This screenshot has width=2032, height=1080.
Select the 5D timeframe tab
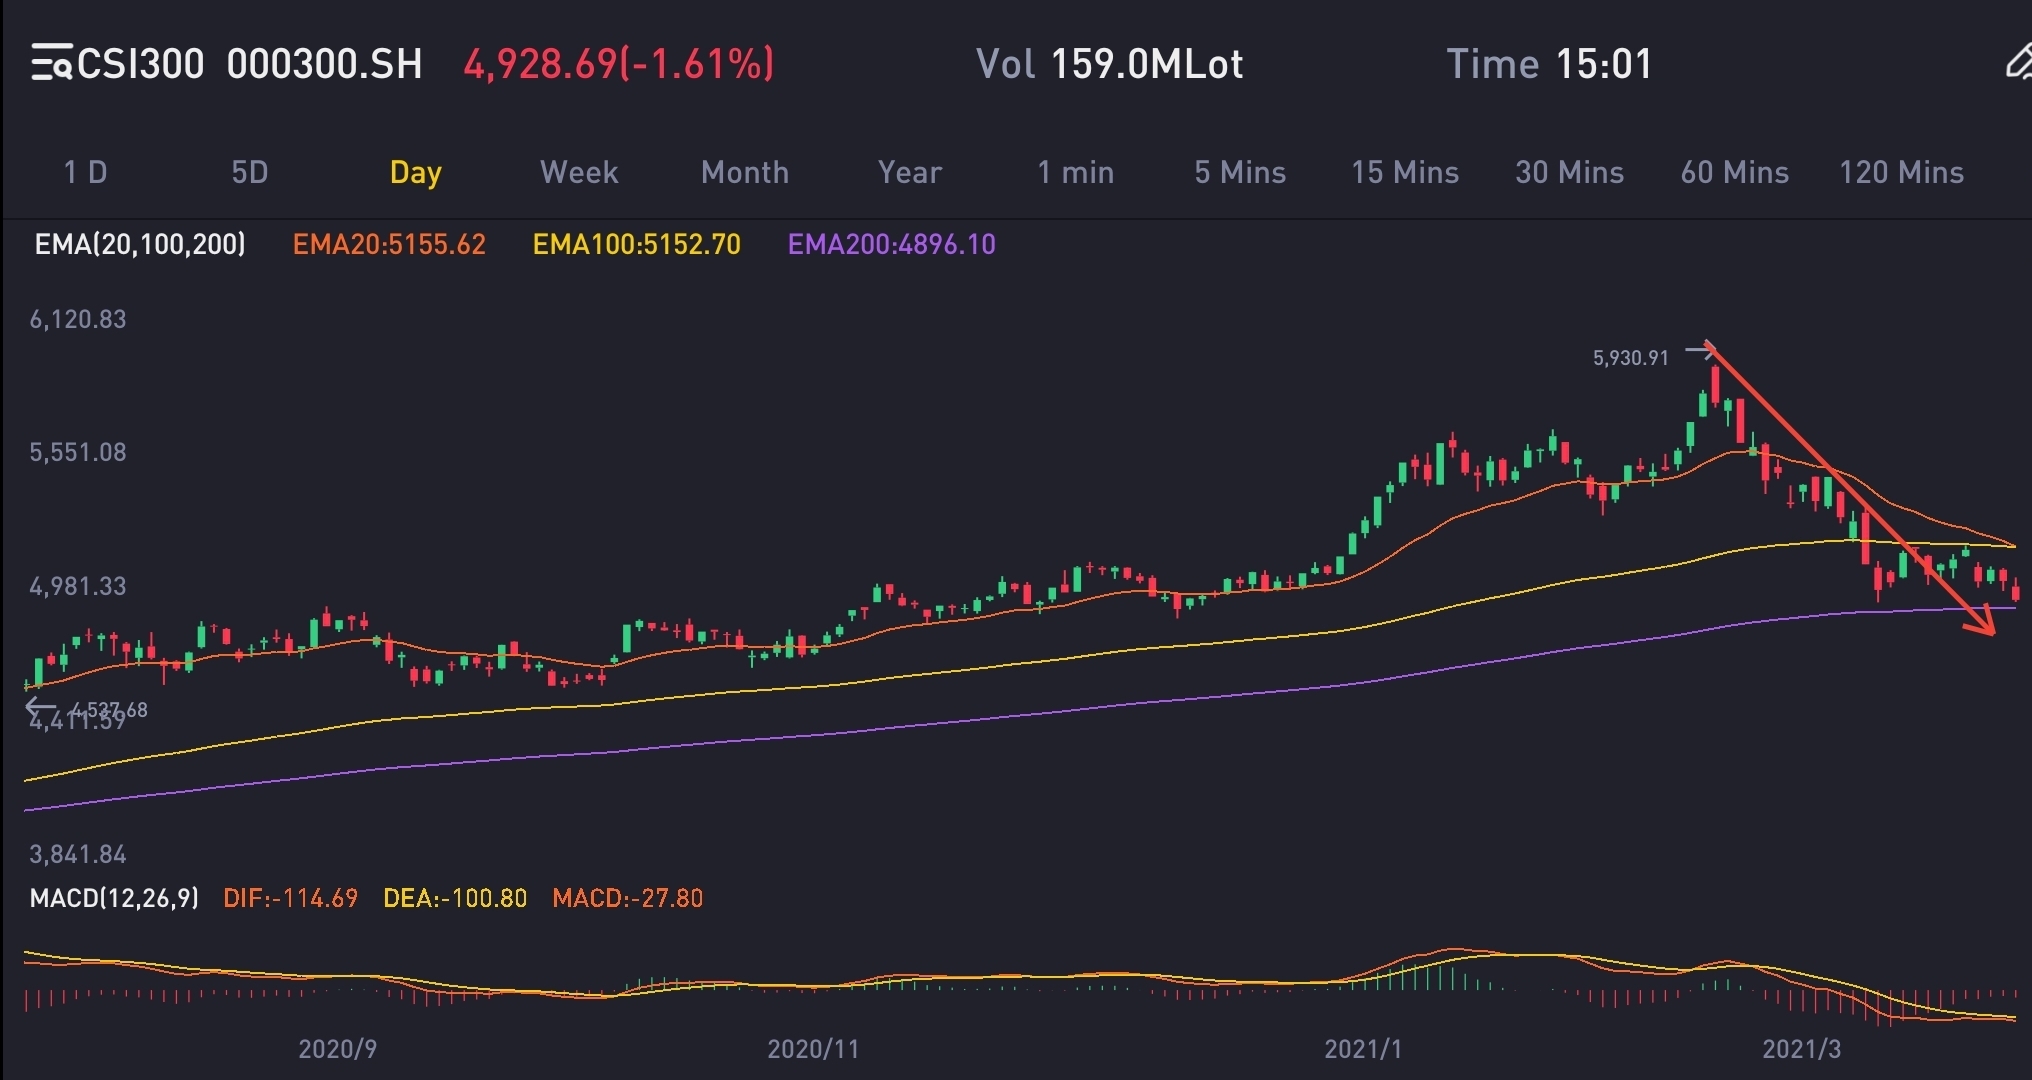(x=249, y=172)
